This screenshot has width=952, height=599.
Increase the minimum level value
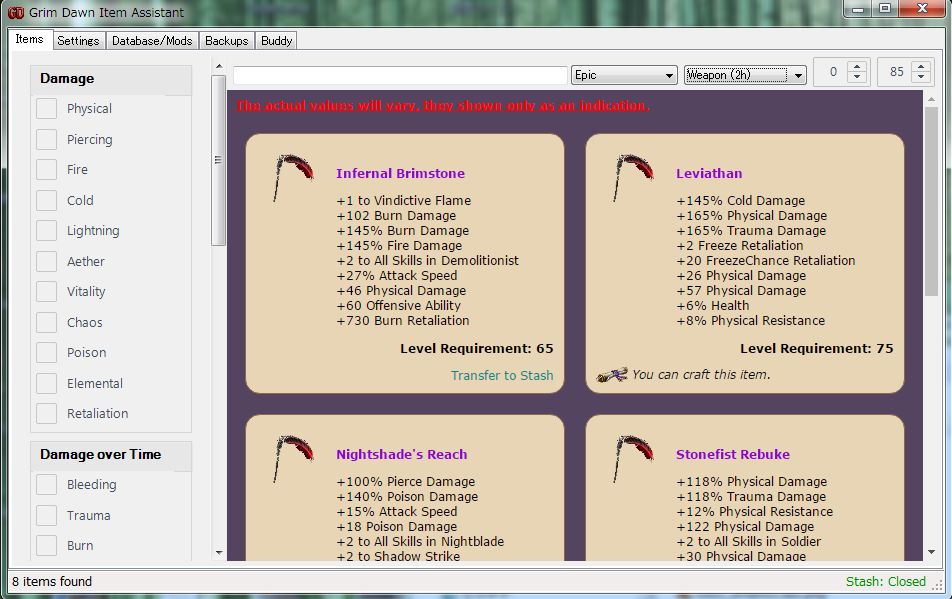click(x=857, y=67)
